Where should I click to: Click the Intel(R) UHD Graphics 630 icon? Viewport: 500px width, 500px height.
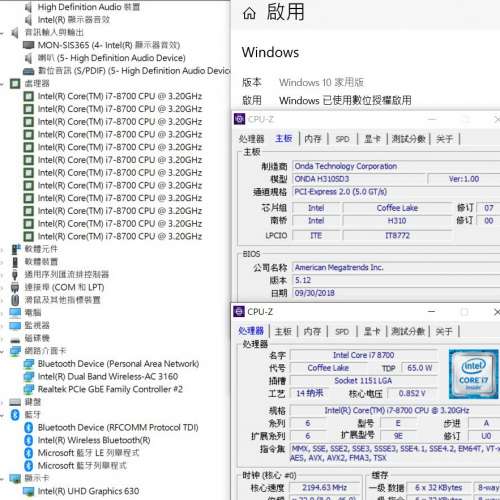(x=29, y=491)
